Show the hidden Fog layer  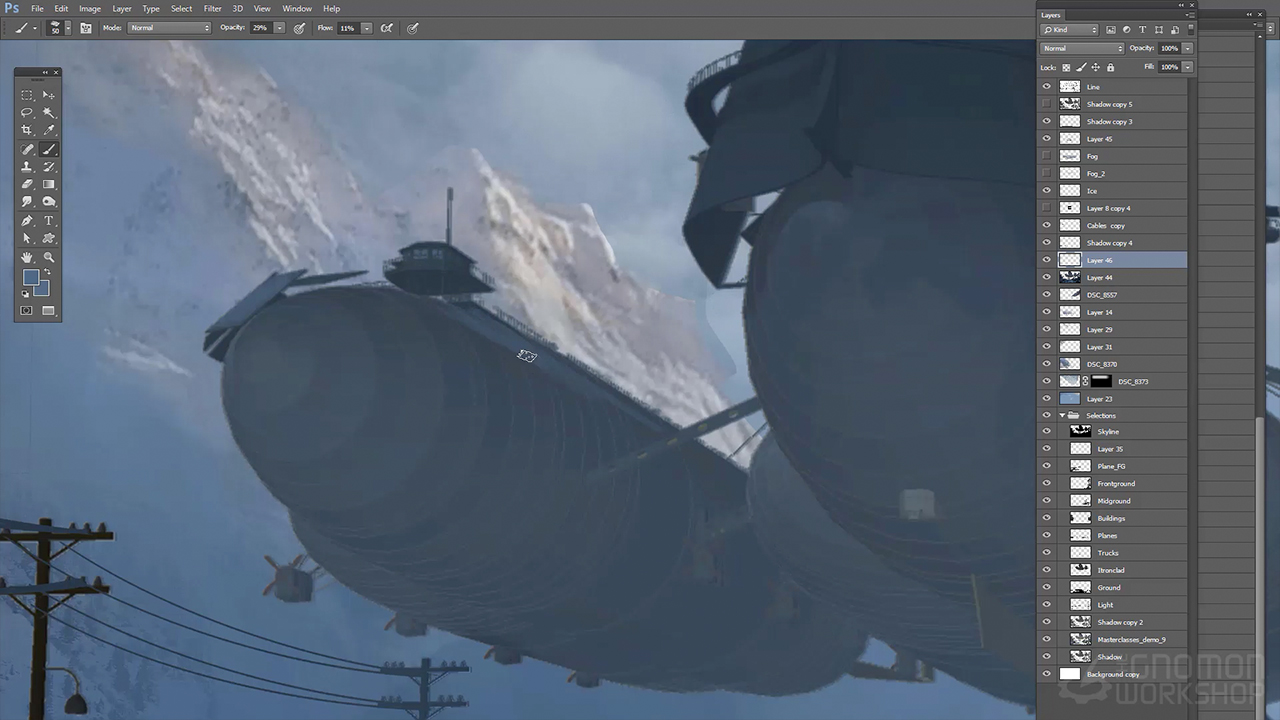pyautogui.click(x=1046, y=156)
